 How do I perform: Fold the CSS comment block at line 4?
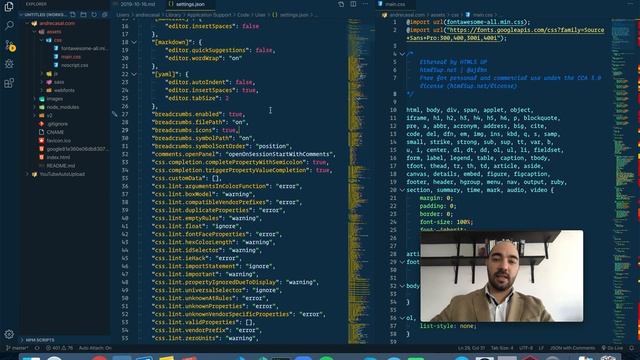(x=402, y=54)
